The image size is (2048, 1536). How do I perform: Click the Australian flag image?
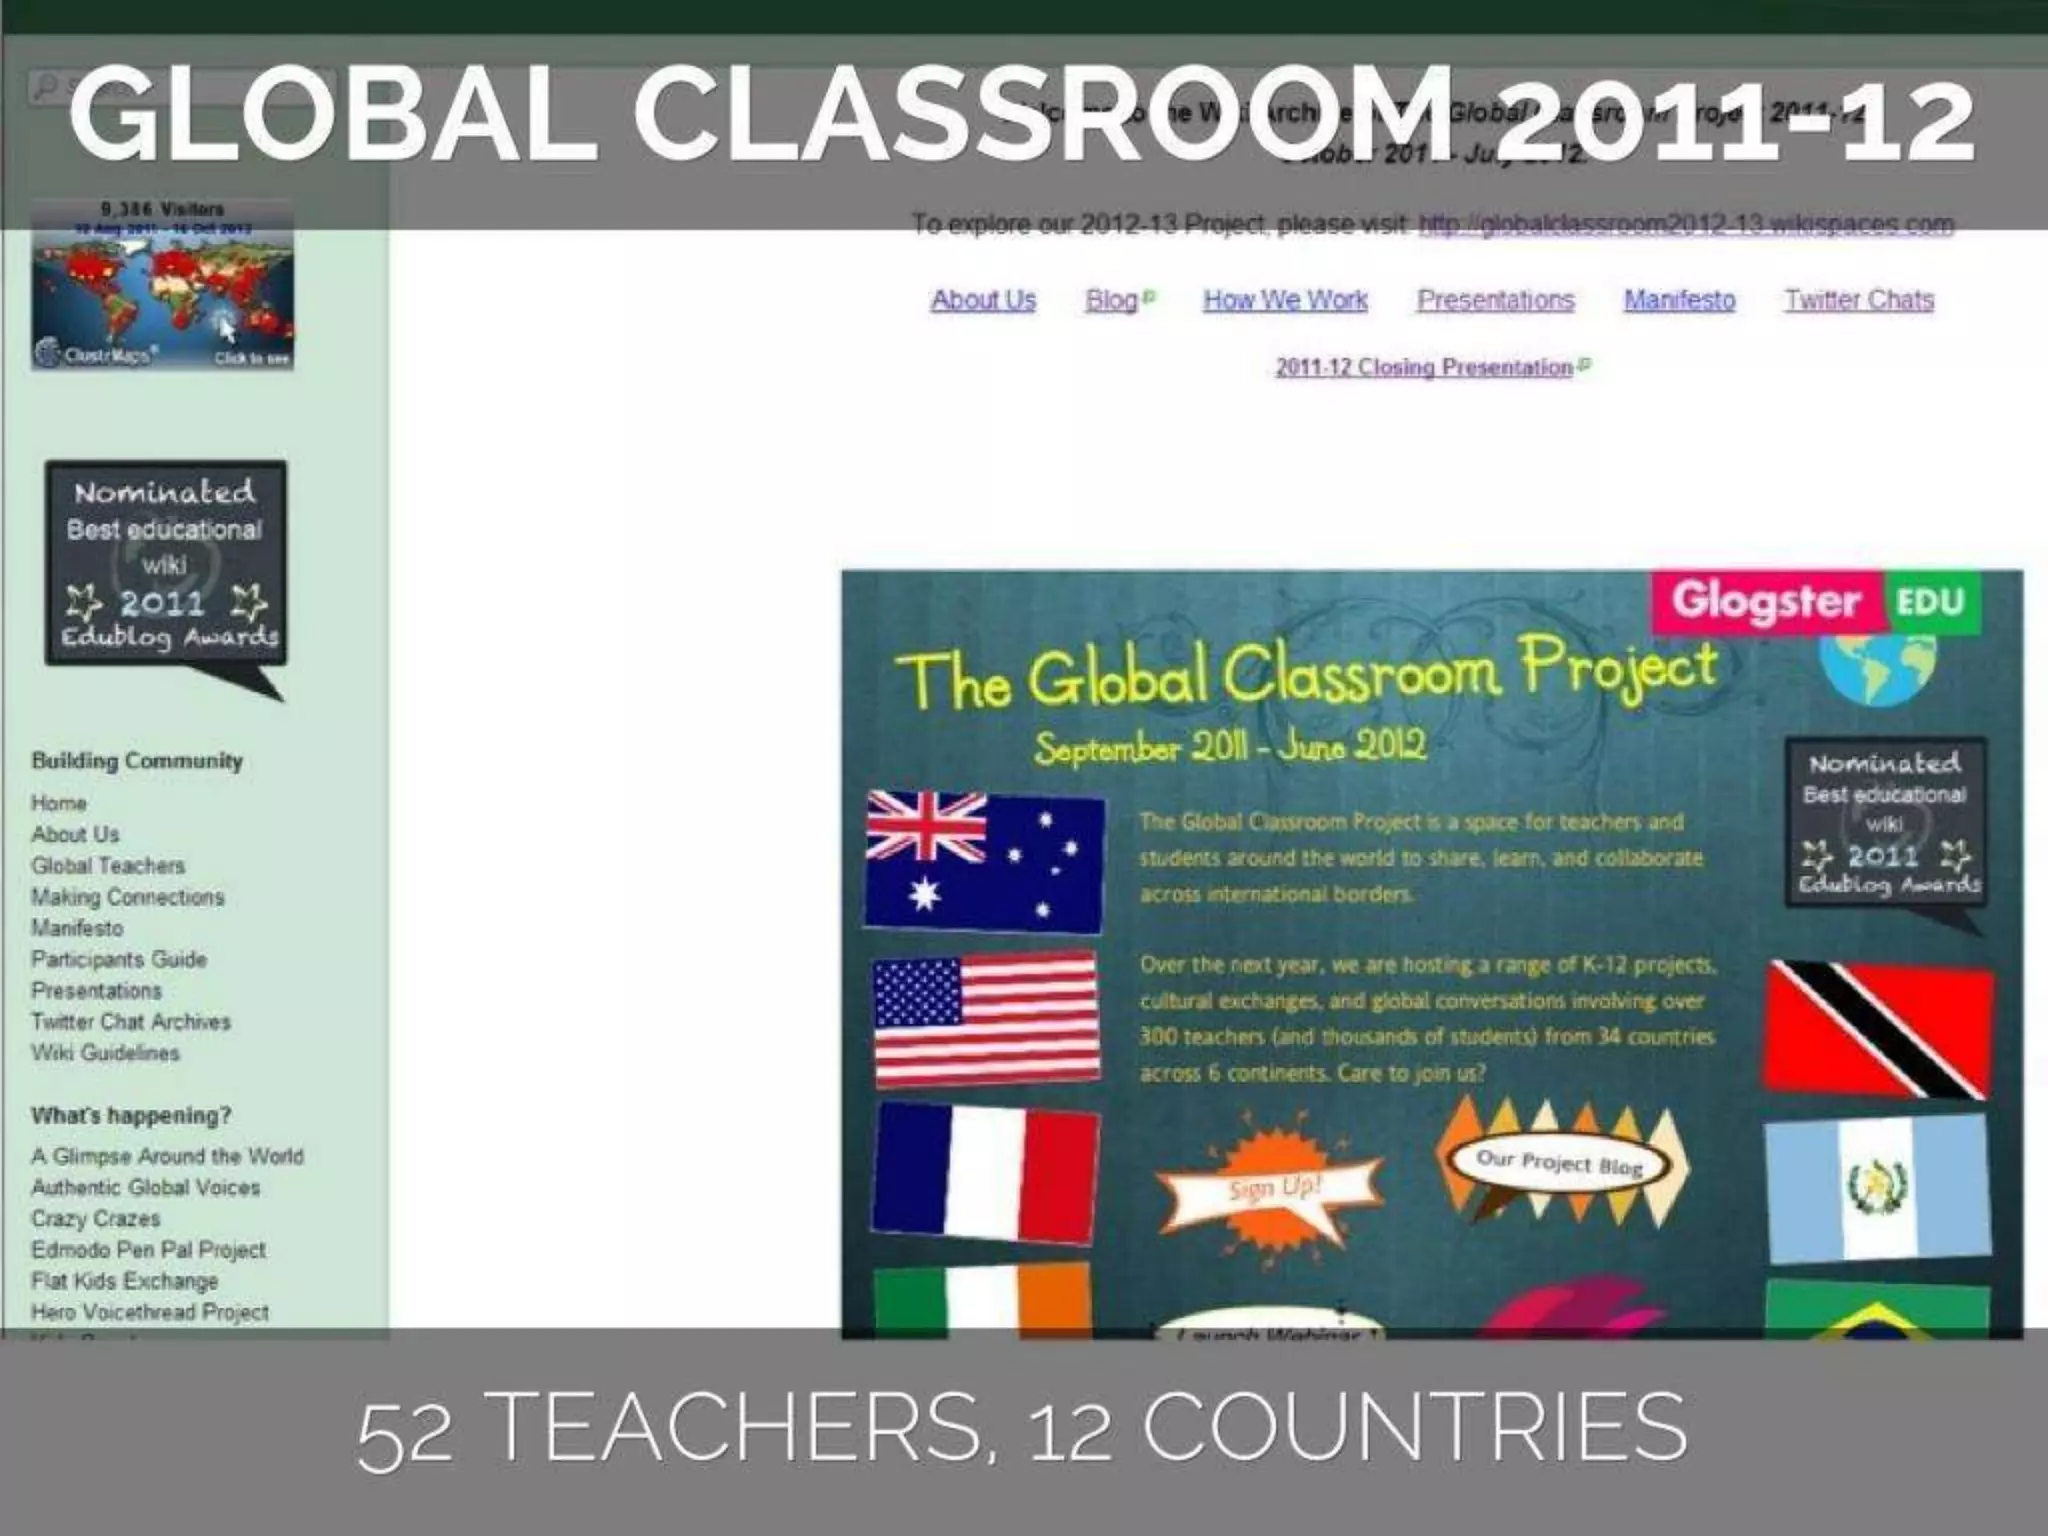(x=985, y=861)
